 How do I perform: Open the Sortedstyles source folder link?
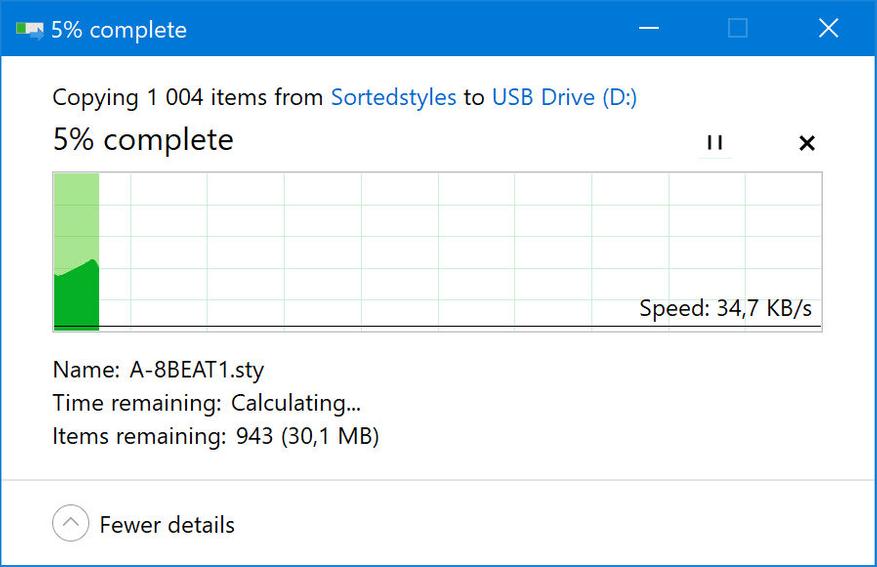click(394, 97)
